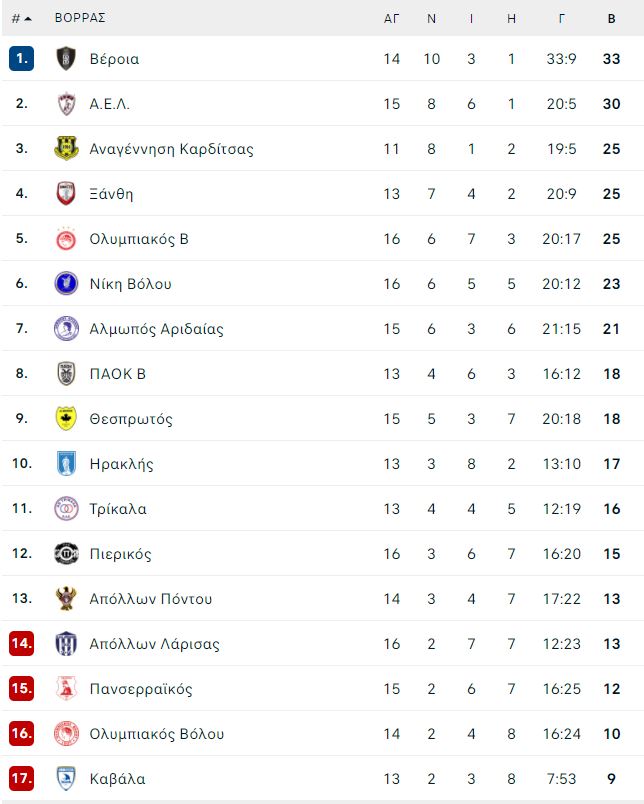Click the blue position 1 badge
This screenshot has height=804, width=644.
pyautogui.click(x=22, y=58)
